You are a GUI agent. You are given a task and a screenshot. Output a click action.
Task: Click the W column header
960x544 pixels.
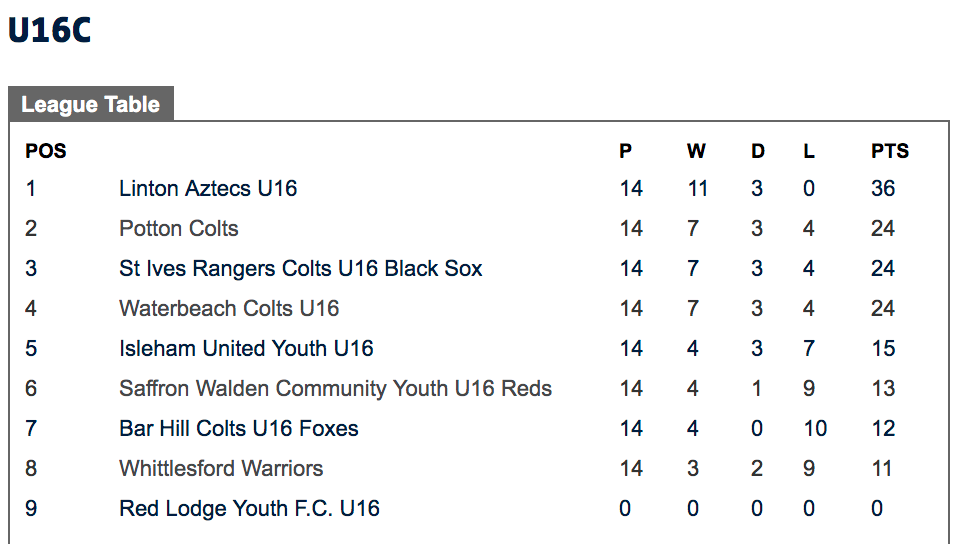[x=696, y=151]
